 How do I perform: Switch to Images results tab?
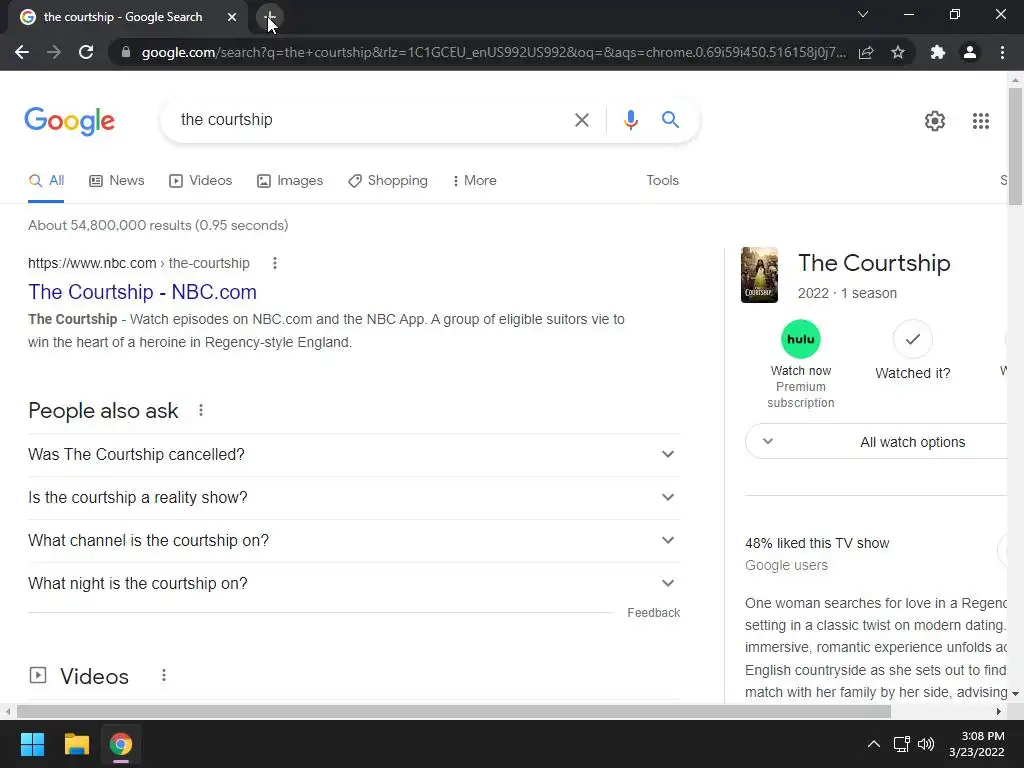[290, 181]
